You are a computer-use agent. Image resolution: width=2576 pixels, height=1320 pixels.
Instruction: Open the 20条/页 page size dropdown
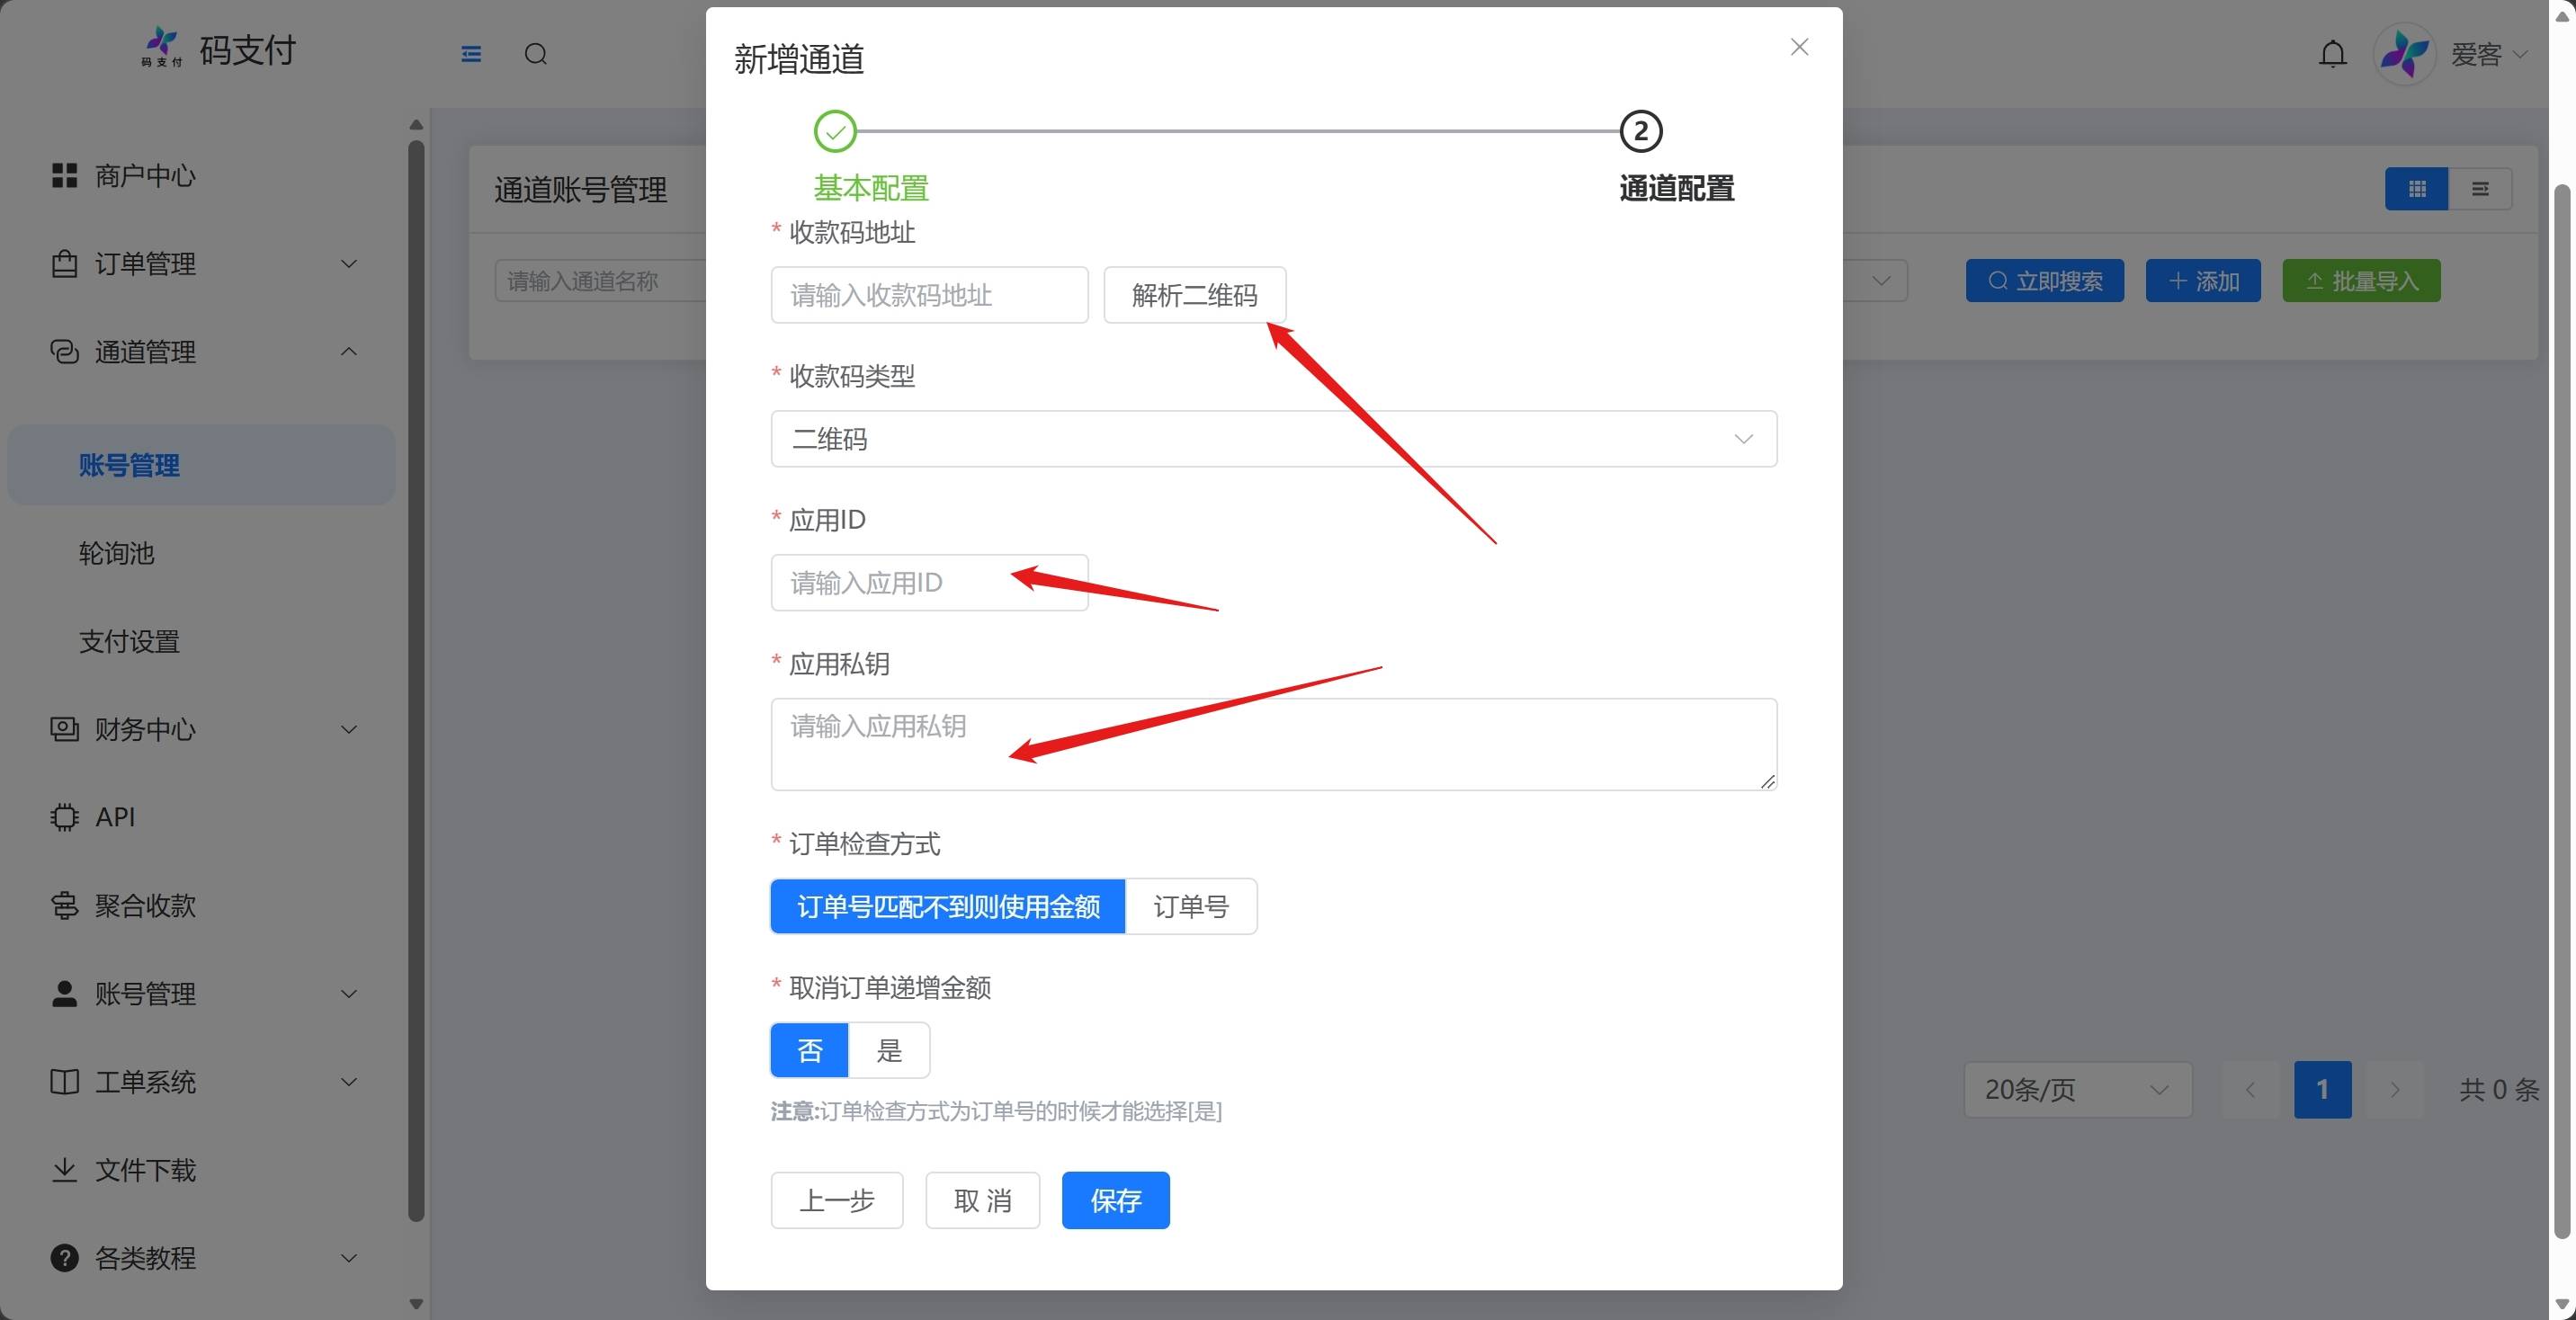(x=2078, y=1089)
